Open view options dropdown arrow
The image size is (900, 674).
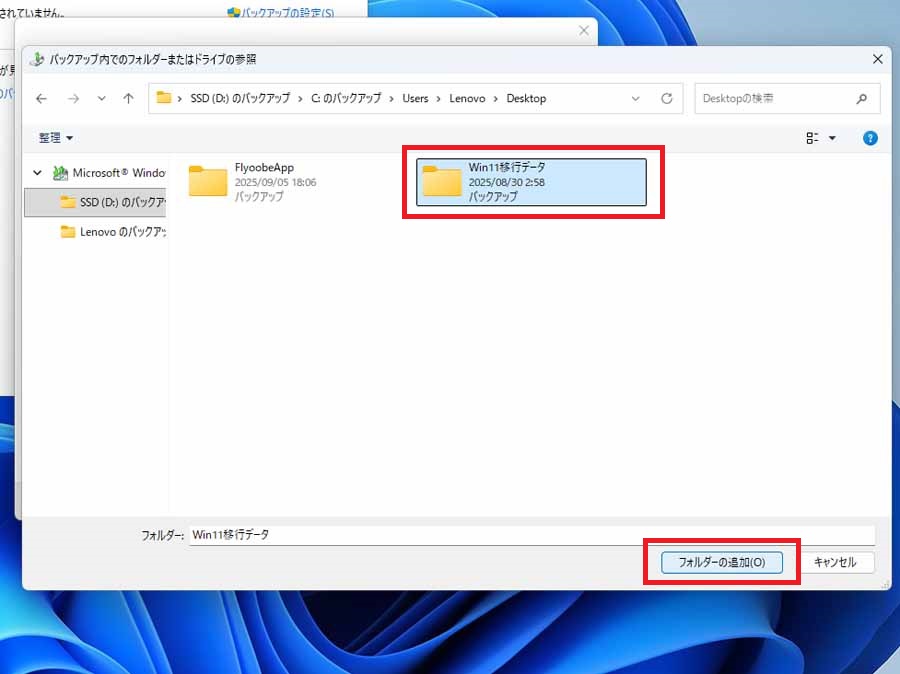(832, 138)
